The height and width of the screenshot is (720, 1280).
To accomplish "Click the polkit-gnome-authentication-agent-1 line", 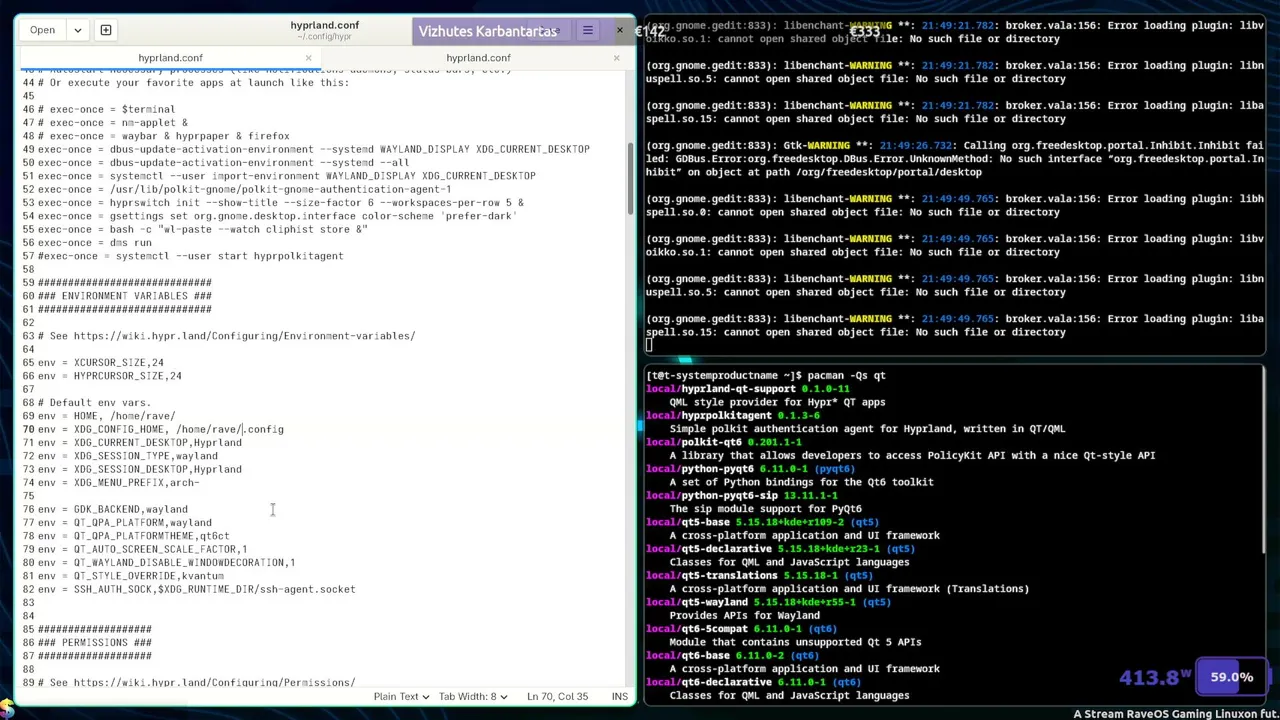I will (x=244, y=189).
